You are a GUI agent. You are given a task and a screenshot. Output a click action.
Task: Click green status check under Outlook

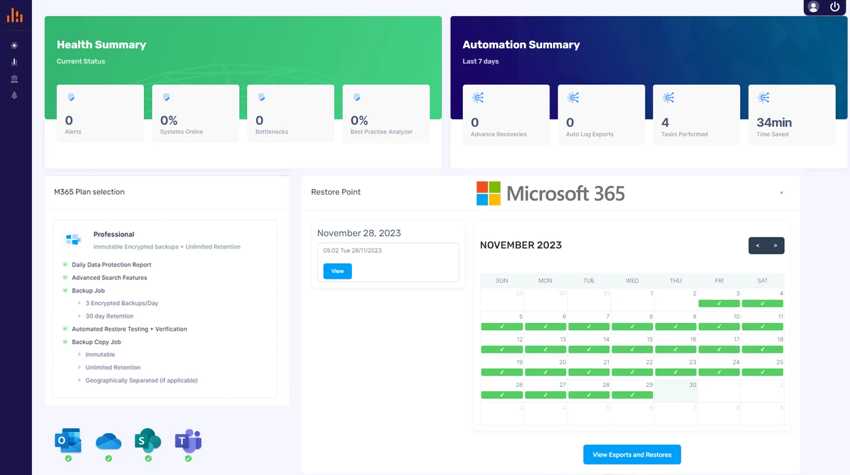click(x=68, y=459)
